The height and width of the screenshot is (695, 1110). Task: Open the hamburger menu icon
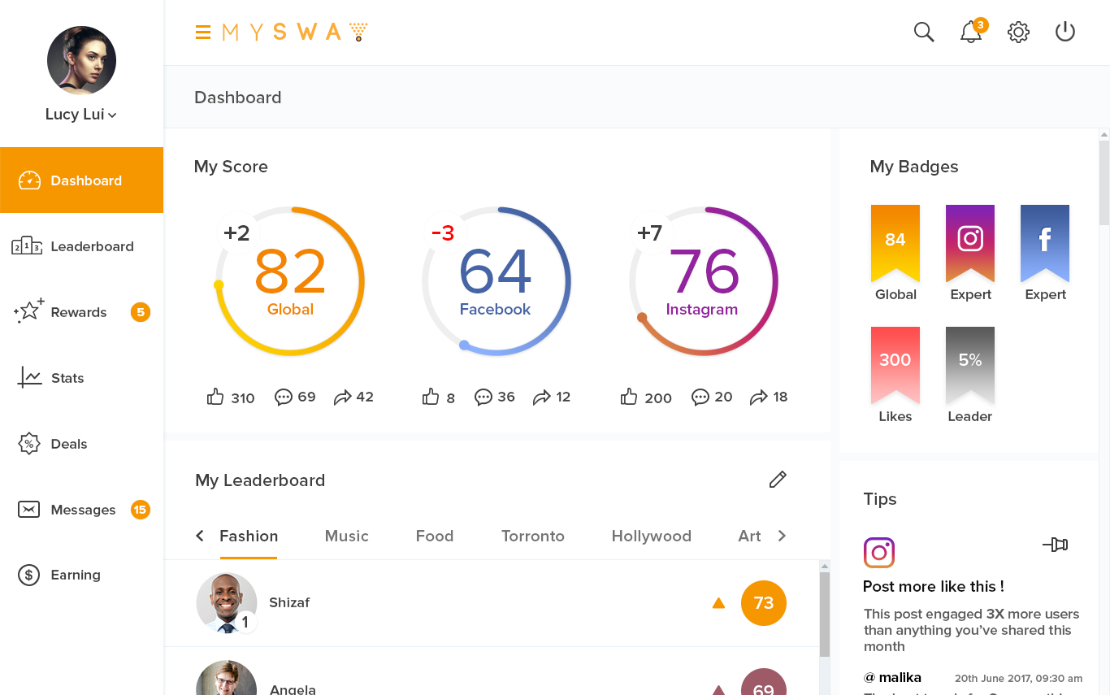coord(203,32)
